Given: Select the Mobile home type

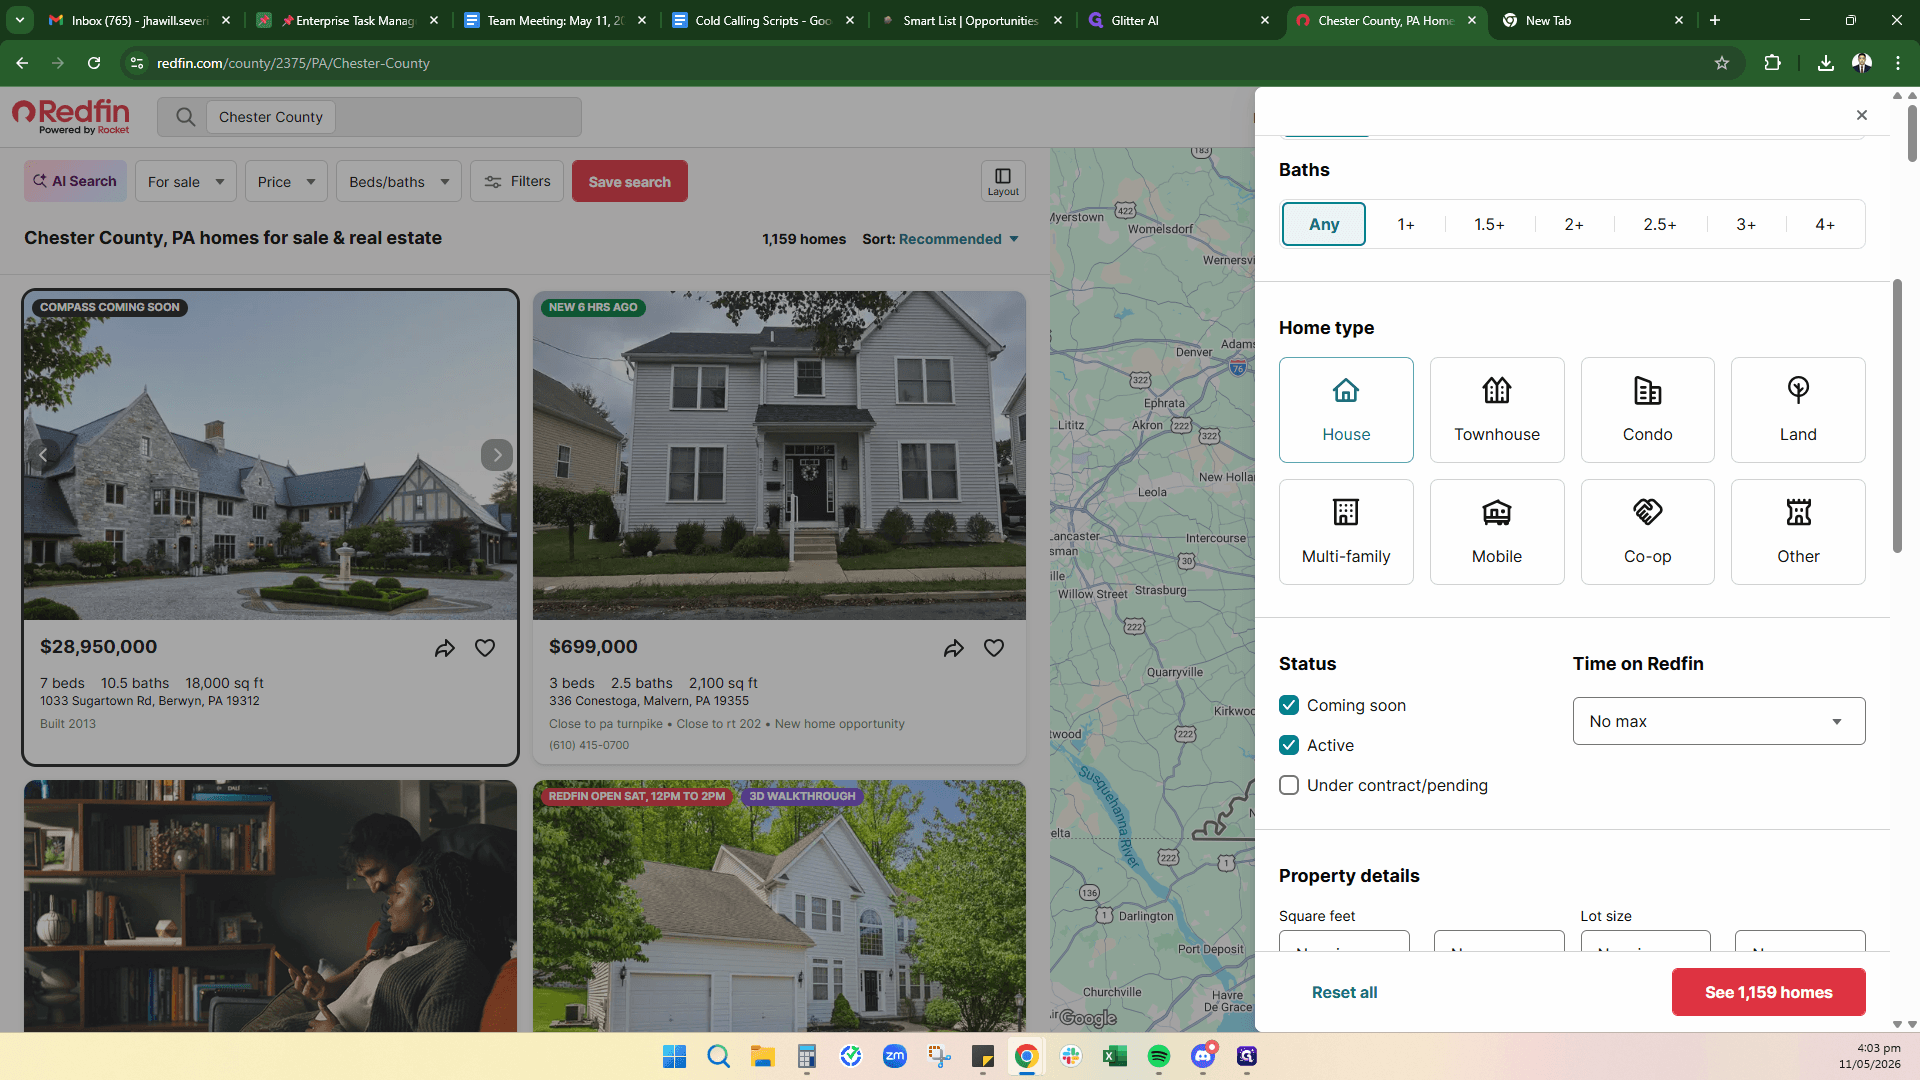Looking at the screenshot, I should (1497, 532).
